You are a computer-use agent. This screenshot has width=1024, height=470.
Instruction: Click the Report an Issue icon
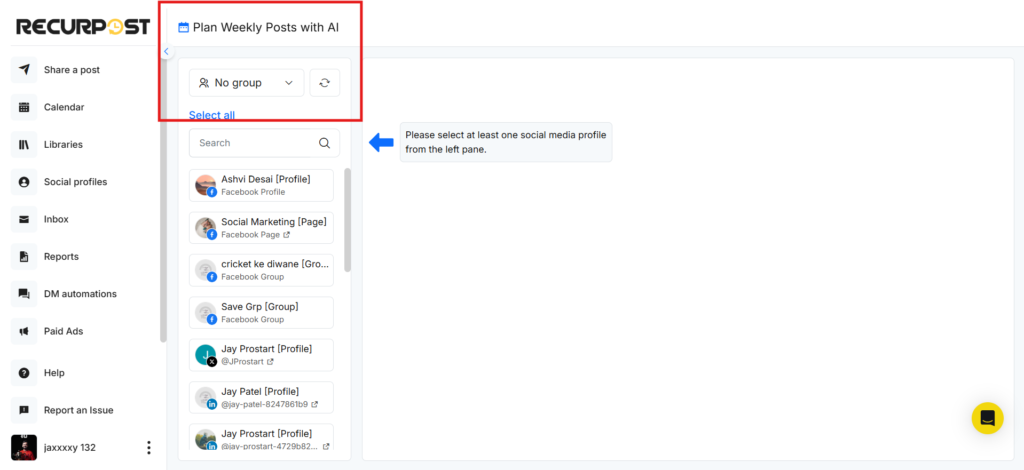[x=24, y=410]
